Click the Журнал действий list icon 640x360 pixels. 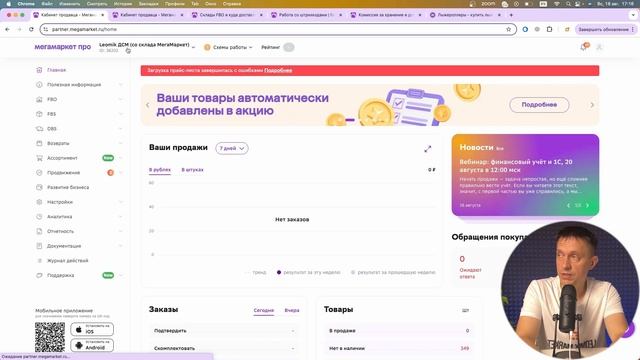pyautogui.click(x=39, y=261)
